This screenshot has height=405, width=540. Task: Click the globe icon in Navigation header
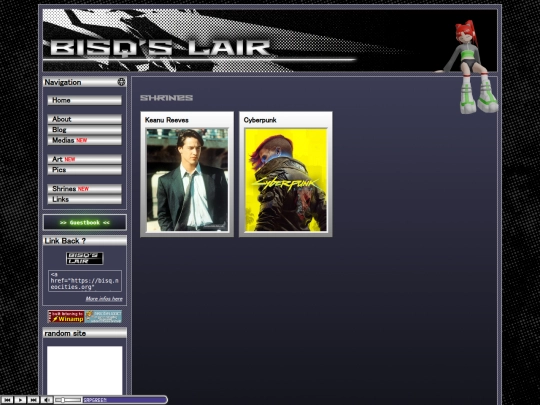pos(121,82)
